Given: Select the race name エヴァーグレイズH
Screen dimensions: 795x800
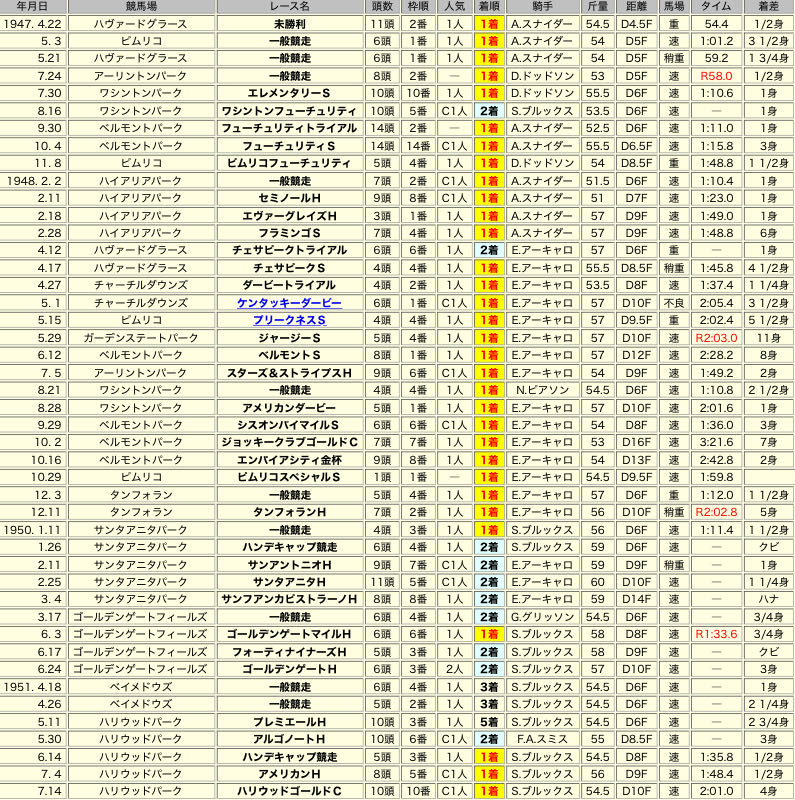Looking at the screenshot, I should click(289, 216).
